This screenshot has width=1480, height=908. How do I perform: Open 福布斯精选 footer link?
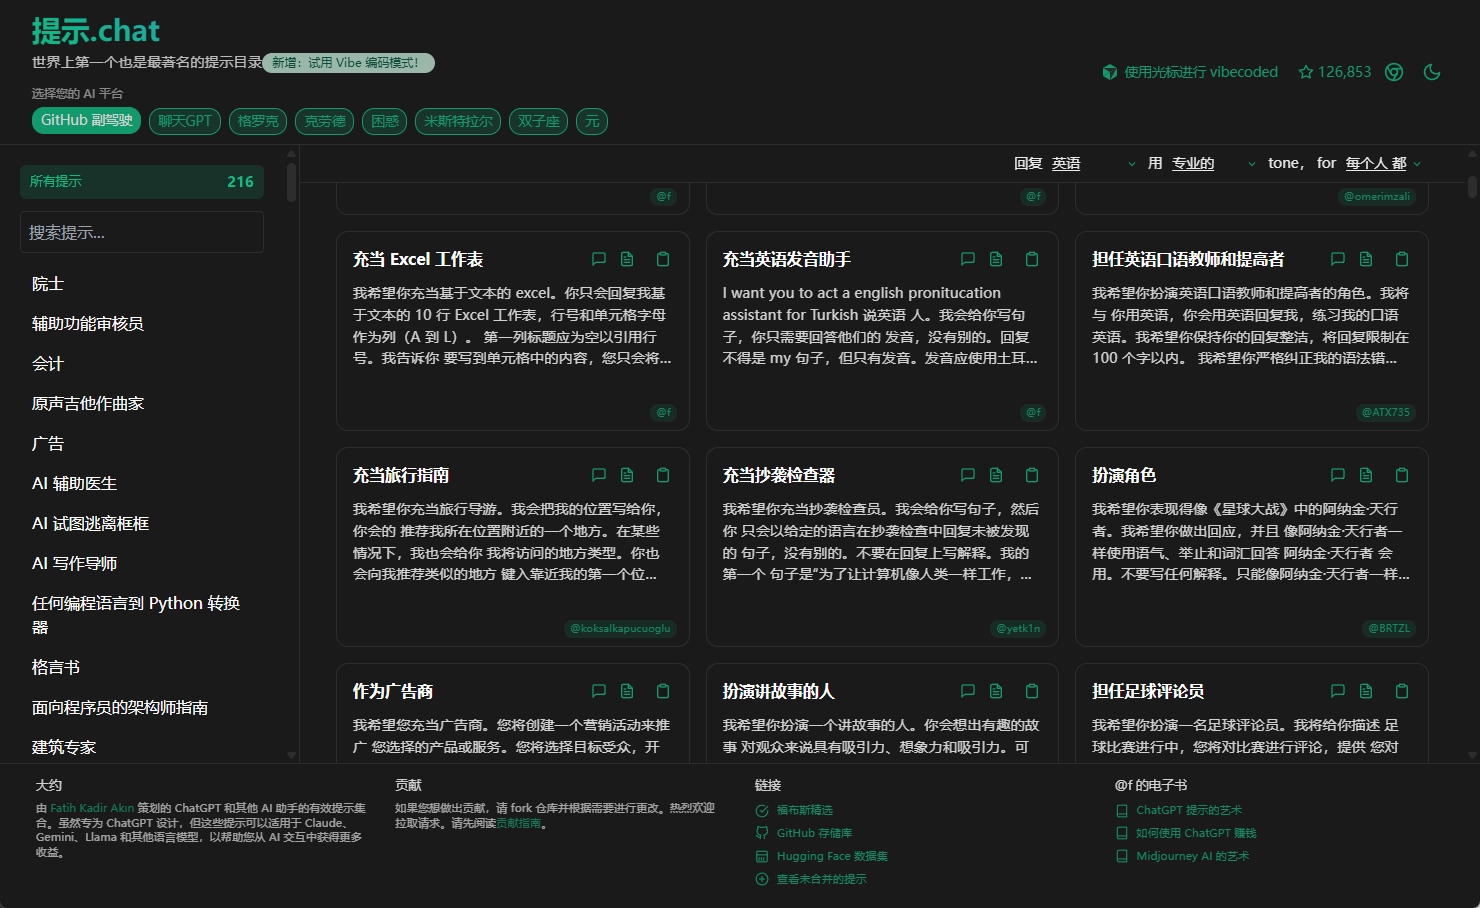point(804,810)
